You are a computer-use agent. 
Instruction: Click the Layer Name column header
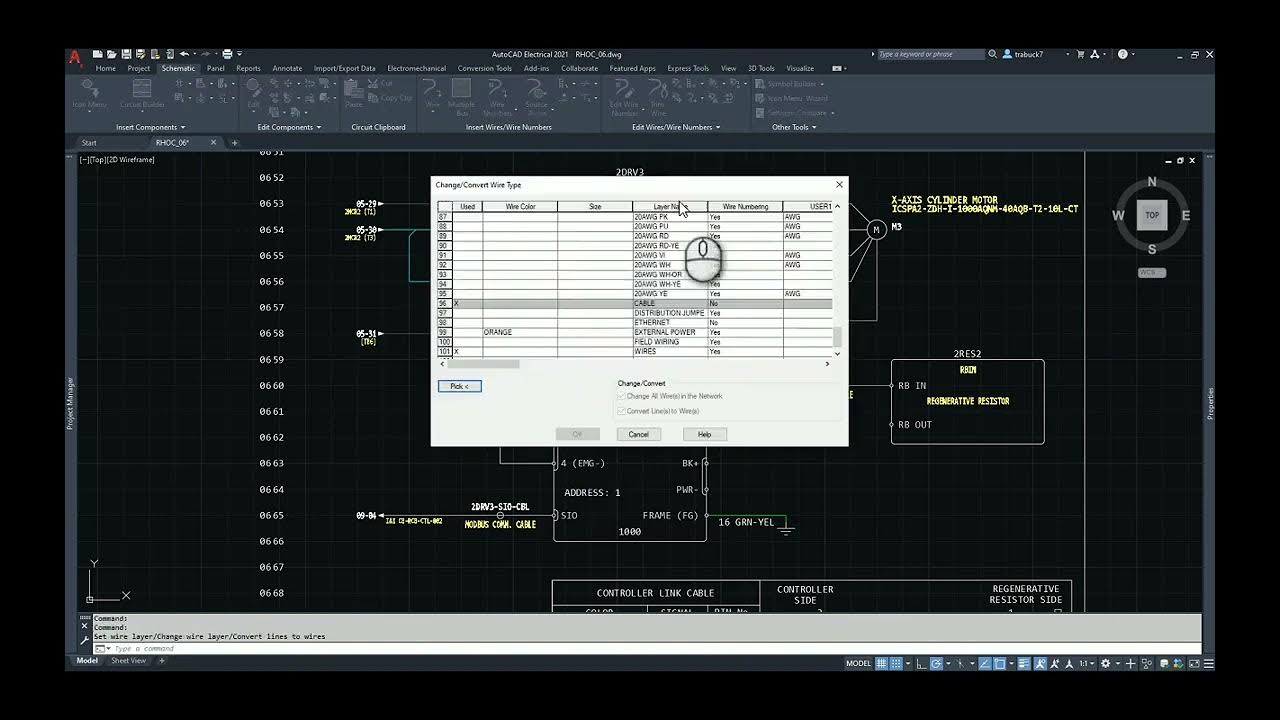pos(670,207)
